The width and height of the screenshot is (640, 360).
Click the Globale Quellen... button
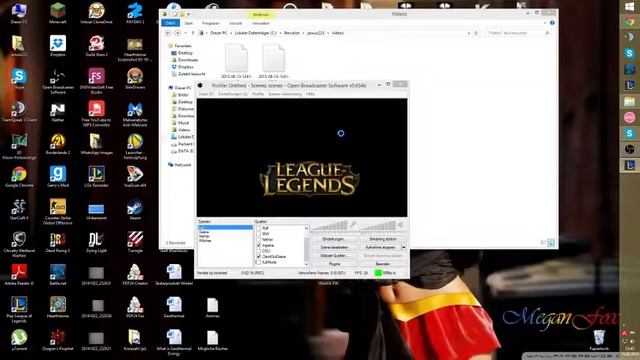[x=334, y=256]
